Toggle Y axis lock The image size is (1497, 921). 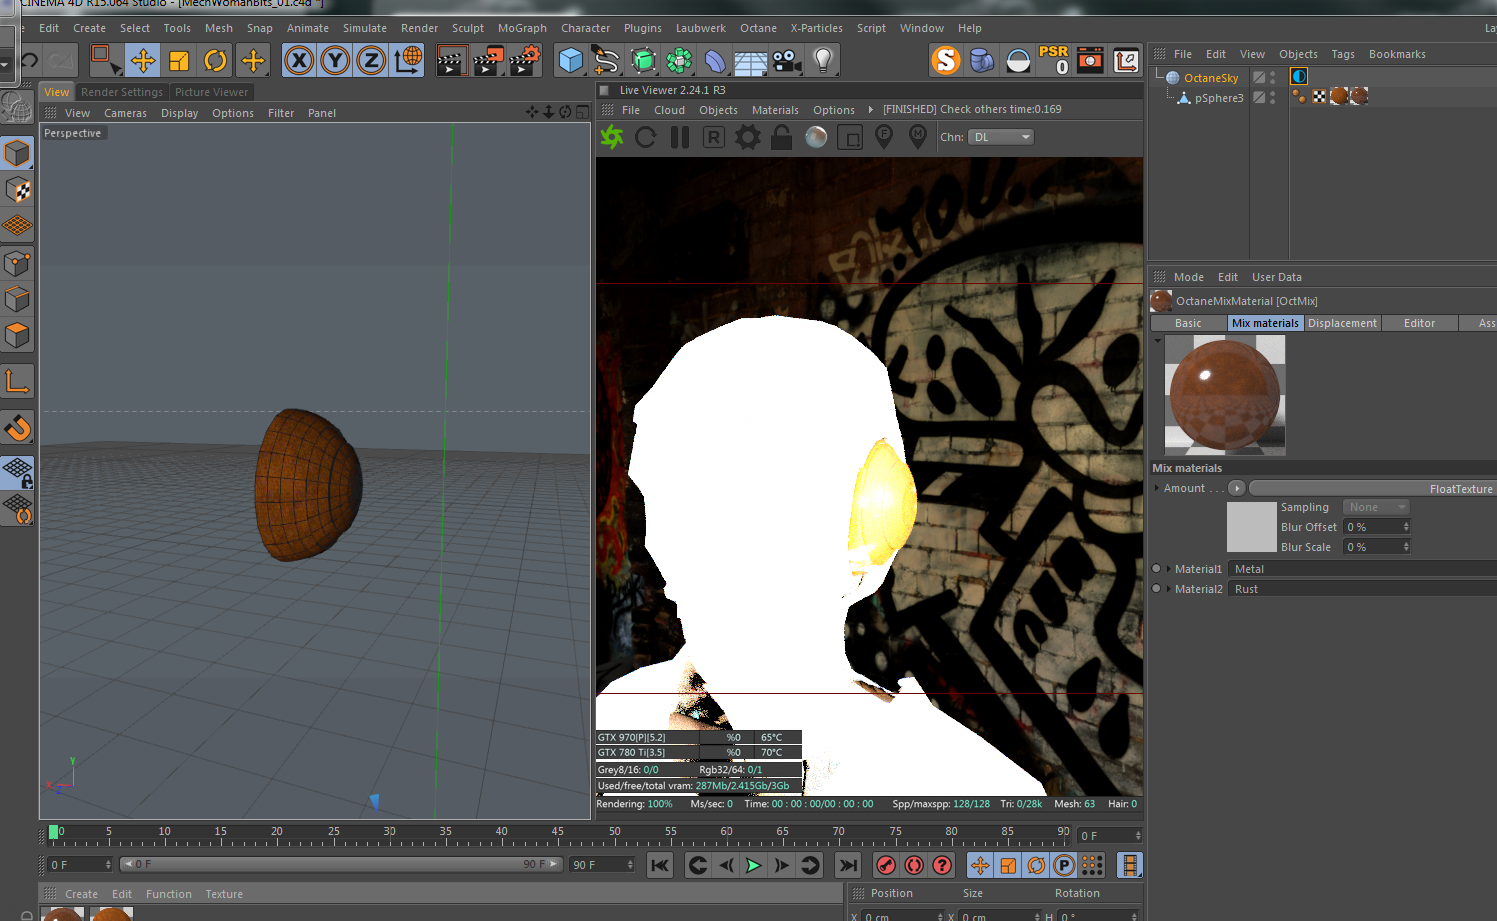point(335,61)
